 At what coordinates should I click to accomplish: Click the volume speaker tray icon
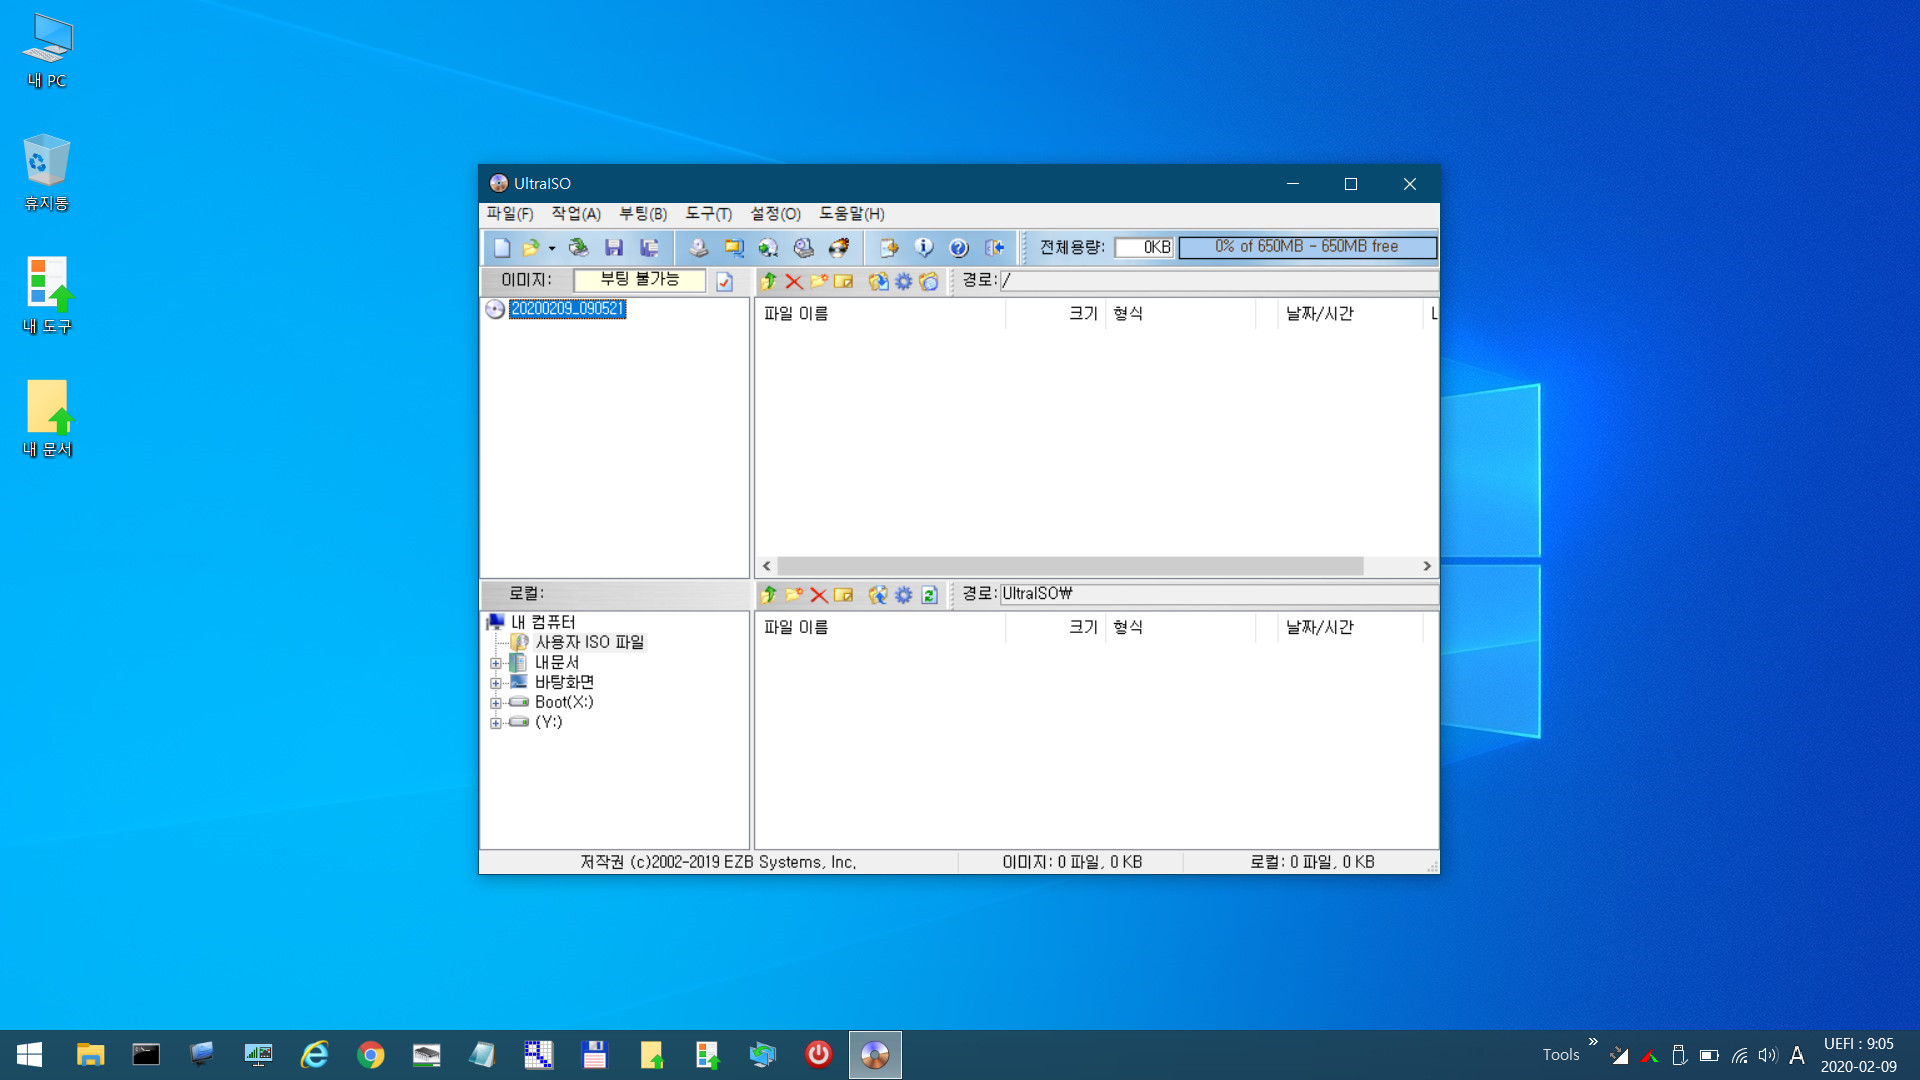point(1768,1055)
